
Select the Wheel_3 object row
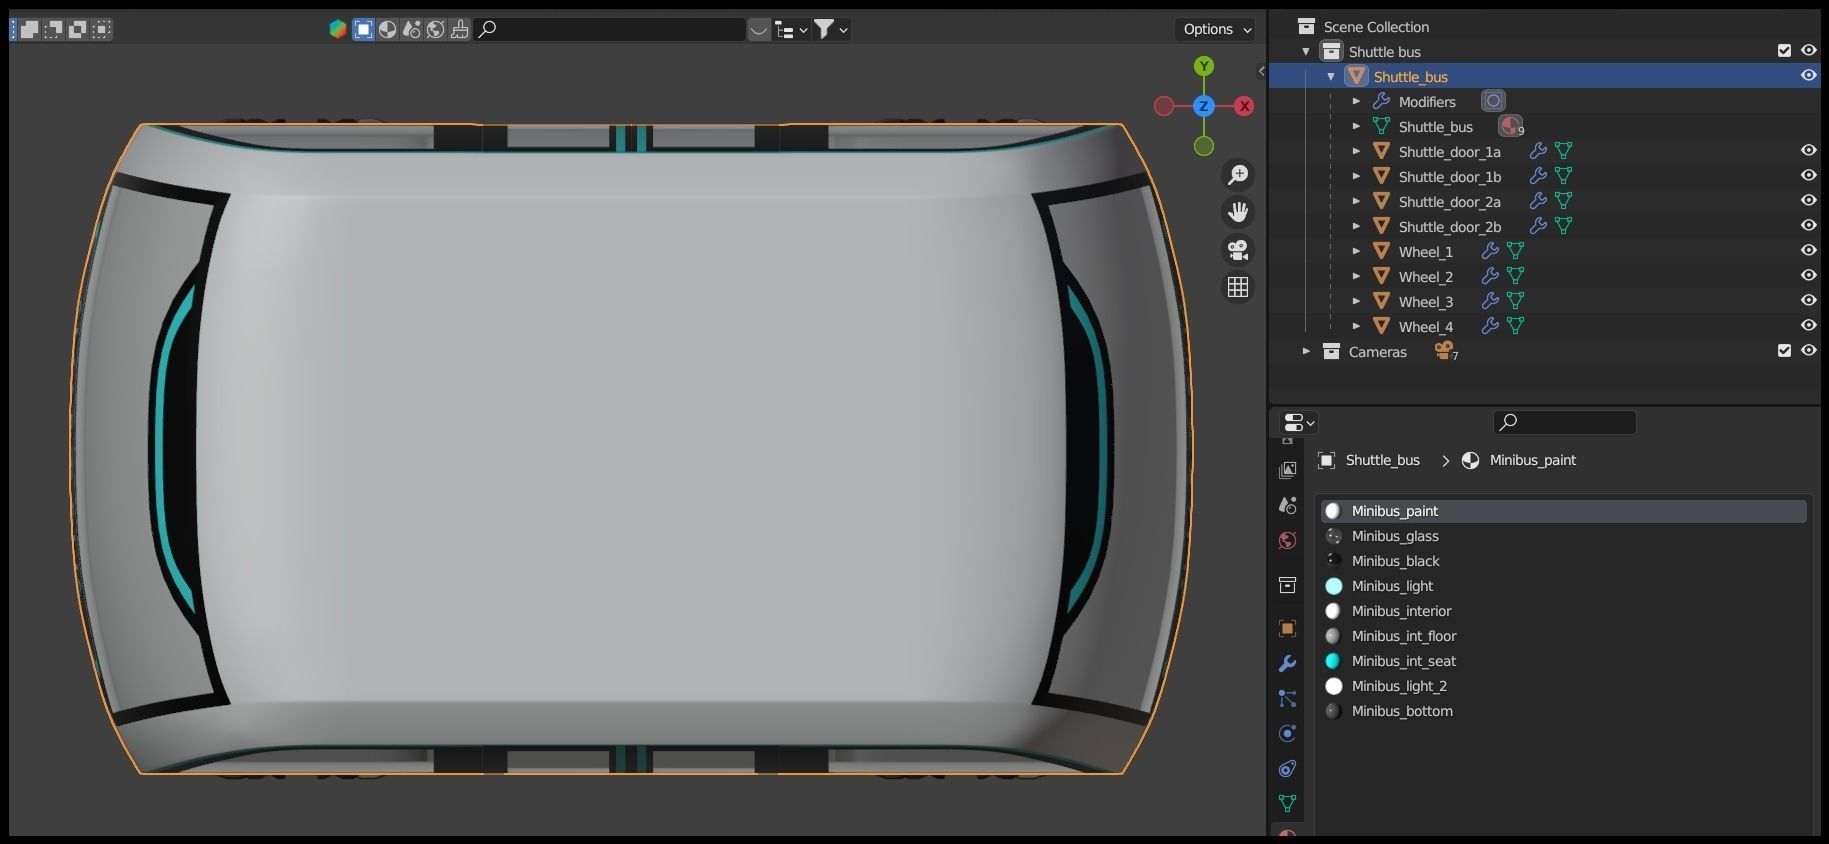(x=1543, y=301)
